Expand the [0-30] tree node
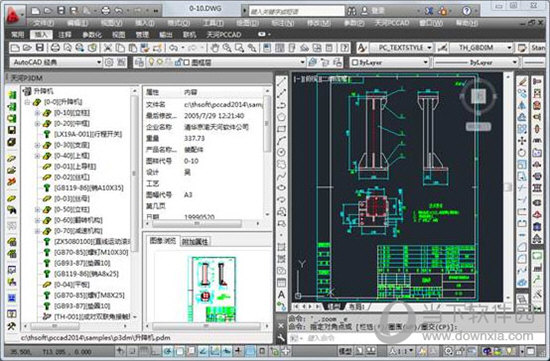 (38, 145)
